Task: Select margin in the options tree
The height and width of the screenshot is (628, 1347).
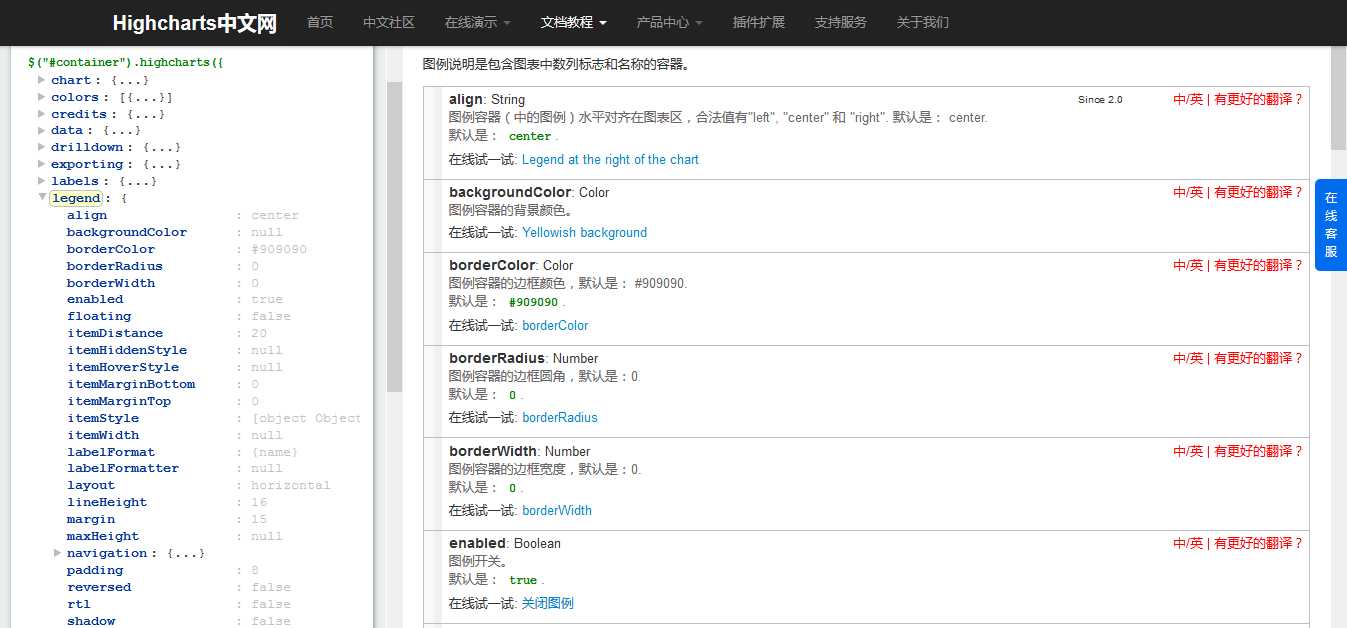Action: coord(91,519)
